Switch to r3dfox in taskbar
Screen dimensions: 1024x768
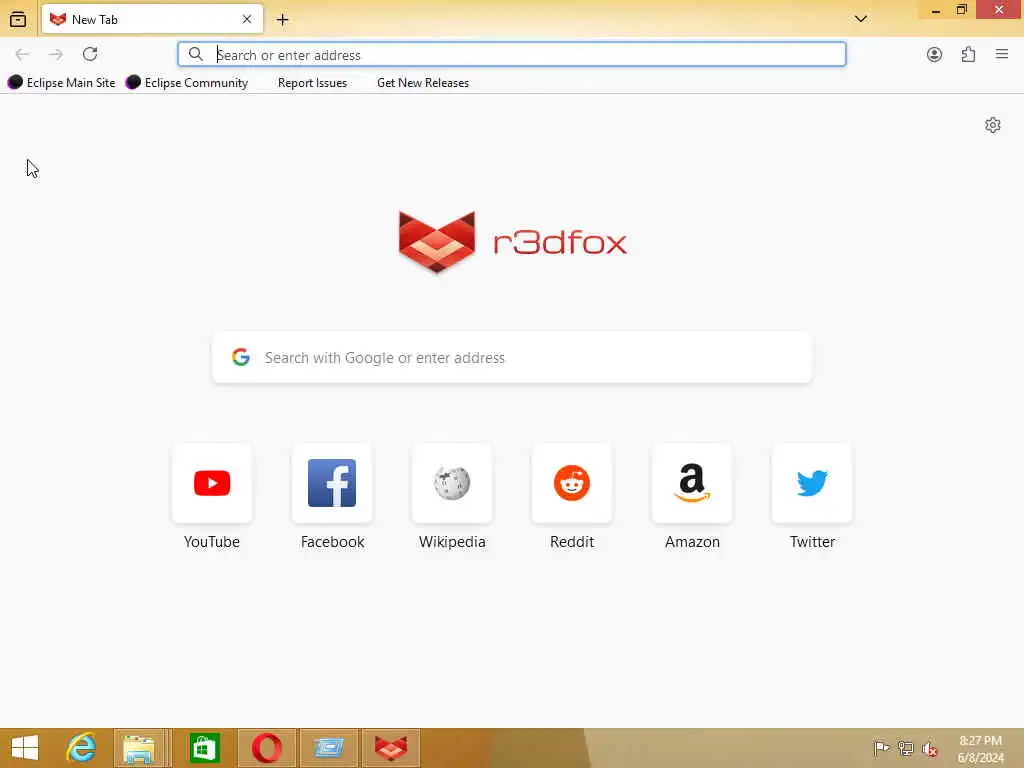point(391,748)
